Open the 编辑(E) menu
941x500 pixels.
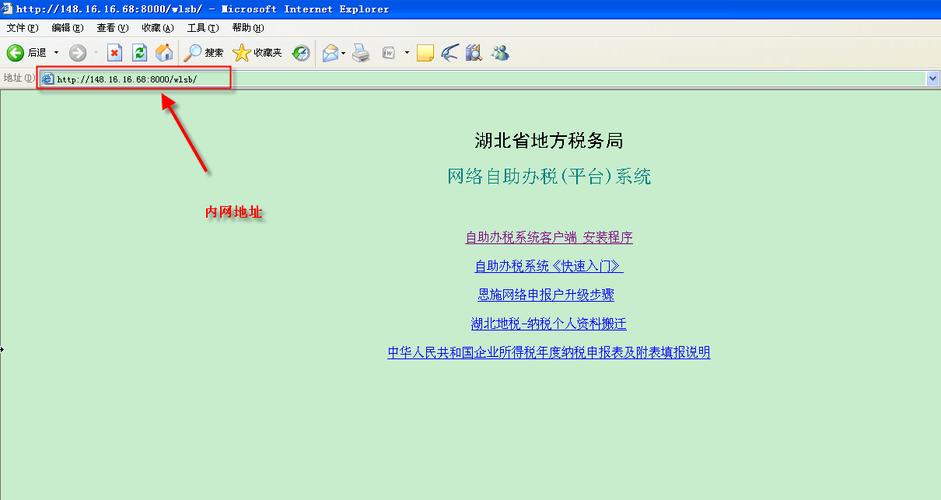click(x=67, y=28)
